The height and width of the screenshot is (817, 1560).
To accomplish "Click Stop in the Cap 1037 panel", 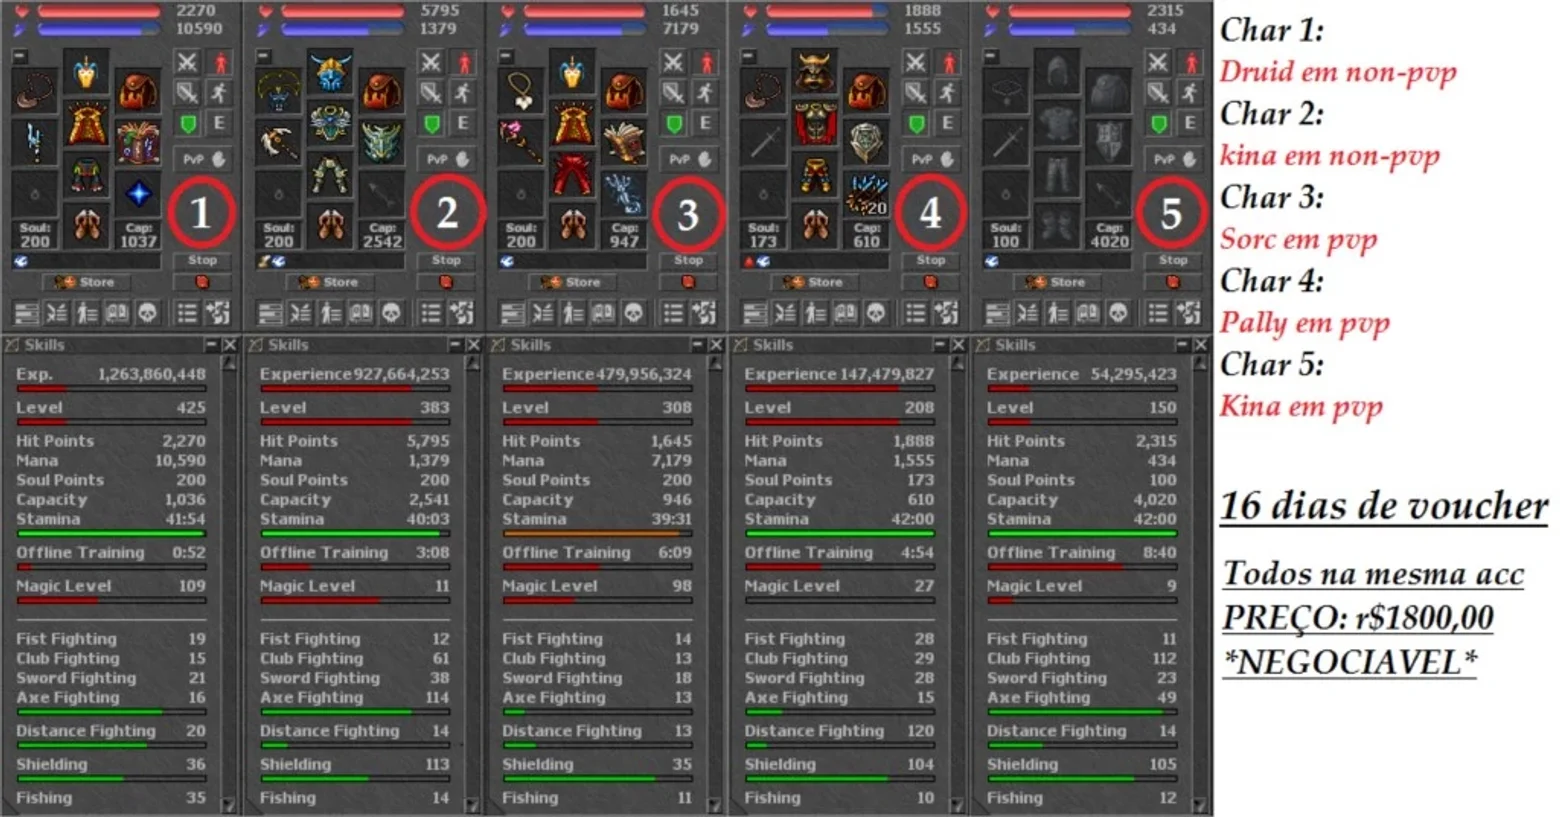I will pyautogui.click(x=202, y=260).
